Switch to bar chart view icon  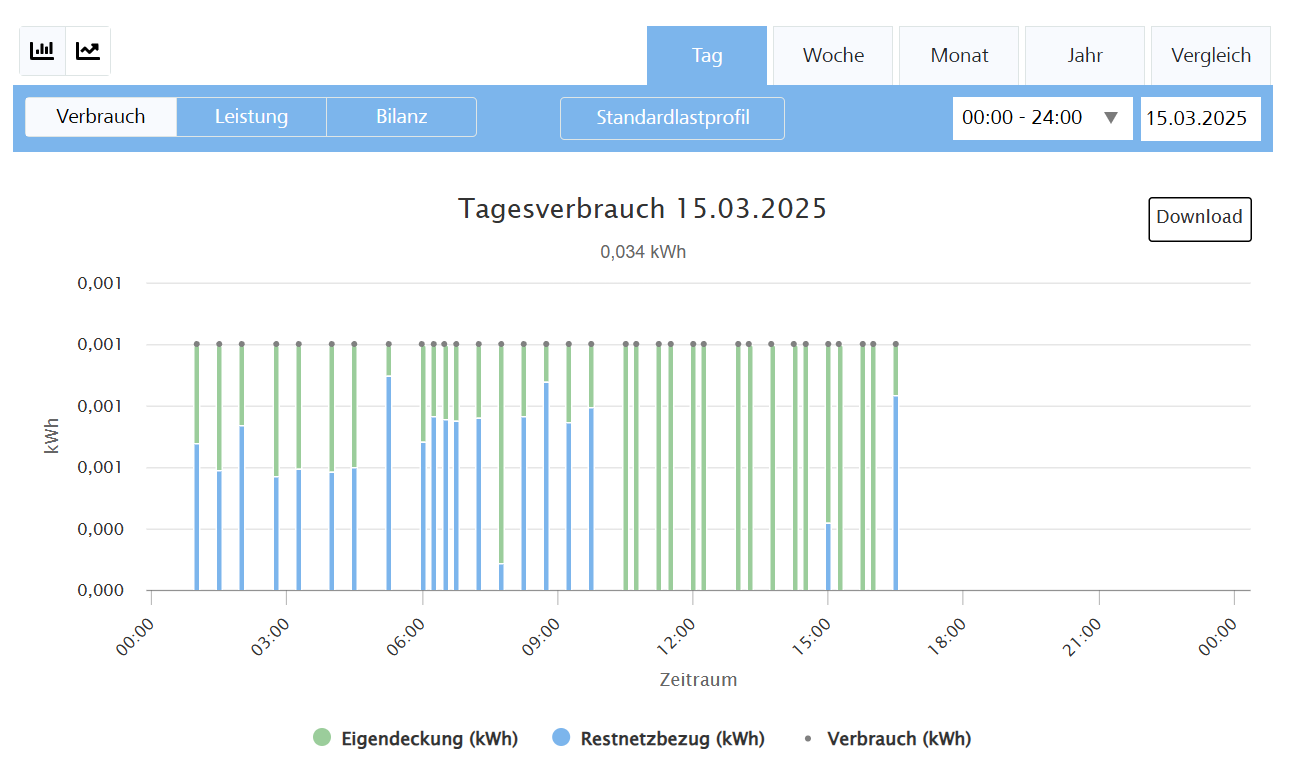point(42,51)
